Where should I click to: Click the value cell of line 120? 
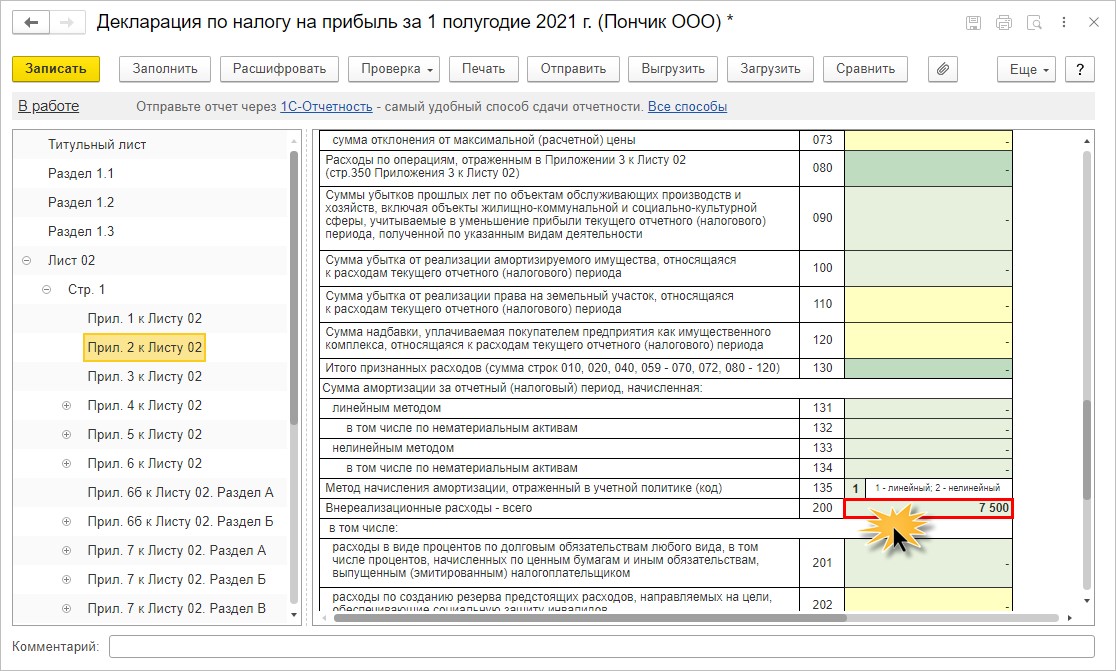point(928,340)
